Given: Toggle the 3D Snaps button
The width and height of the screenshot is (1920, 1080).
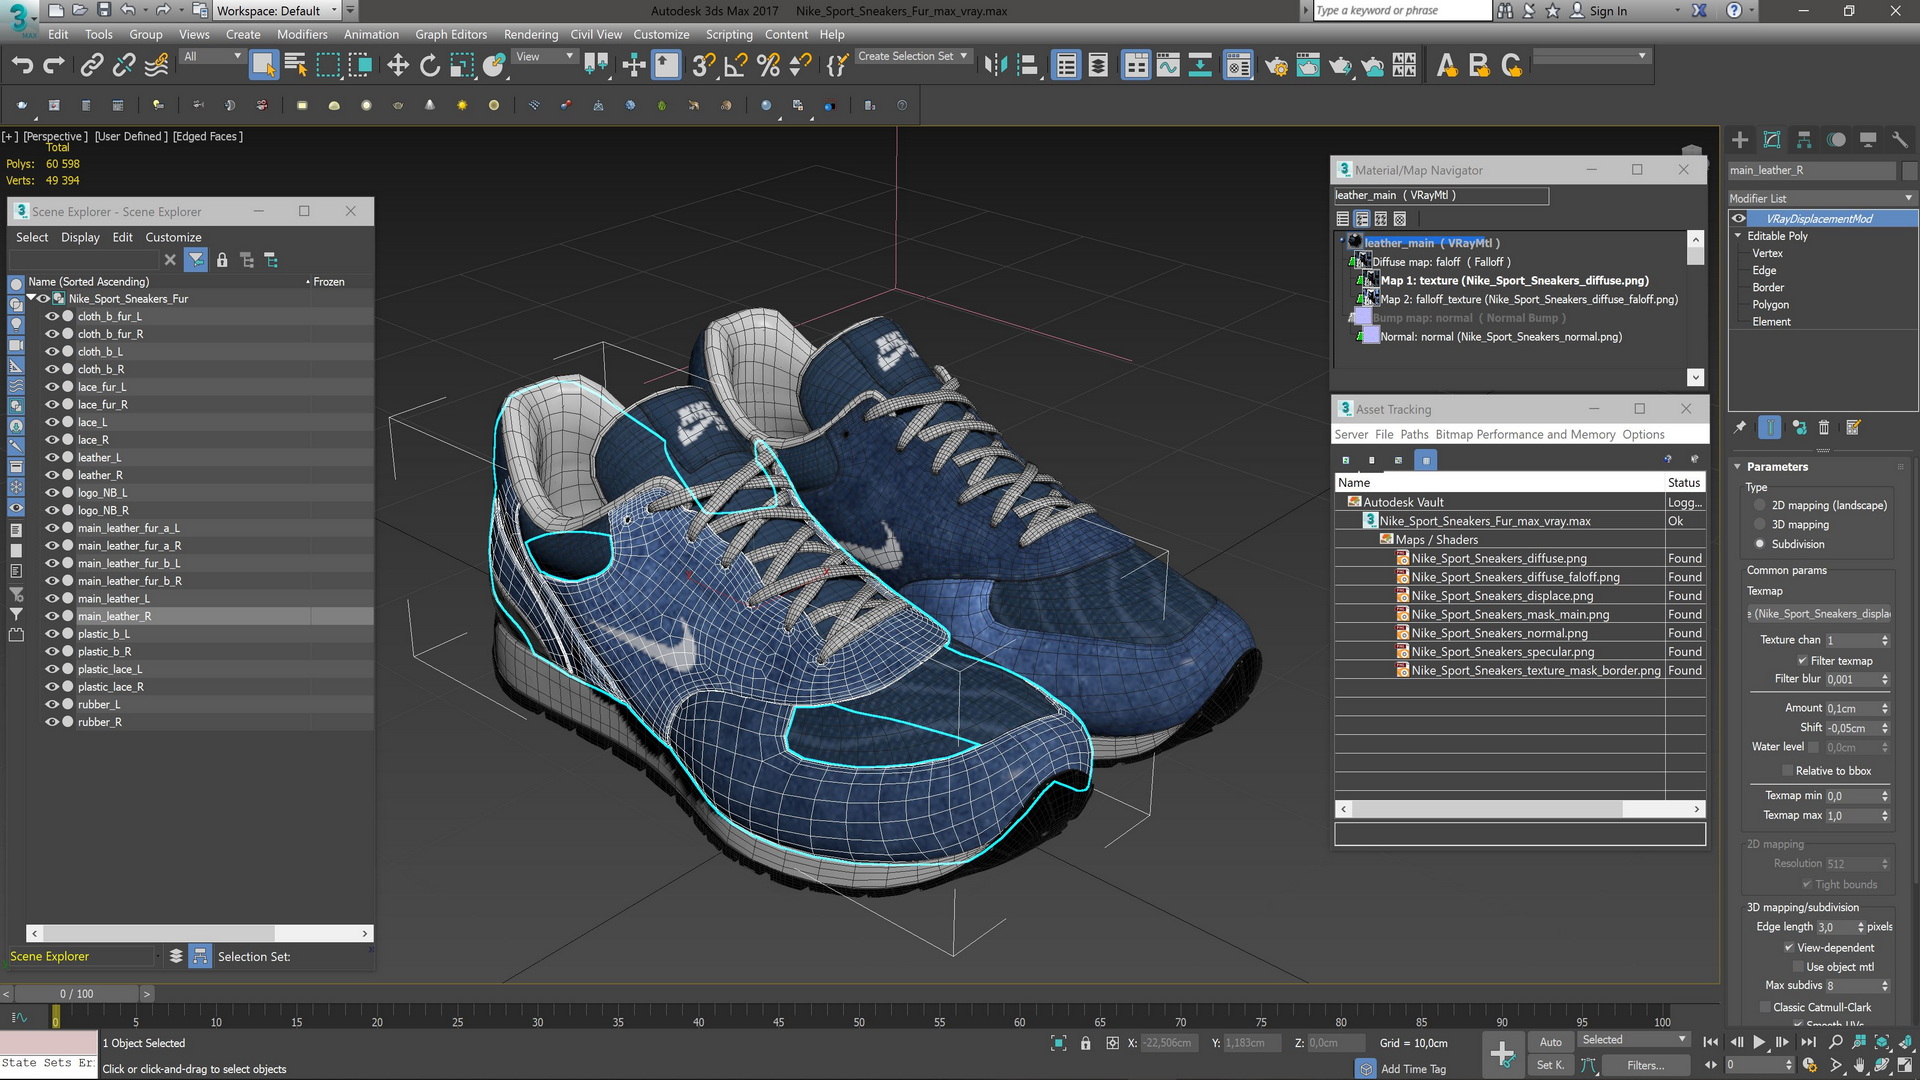Looking at the screenshot, I should click(x=703, y=66).
